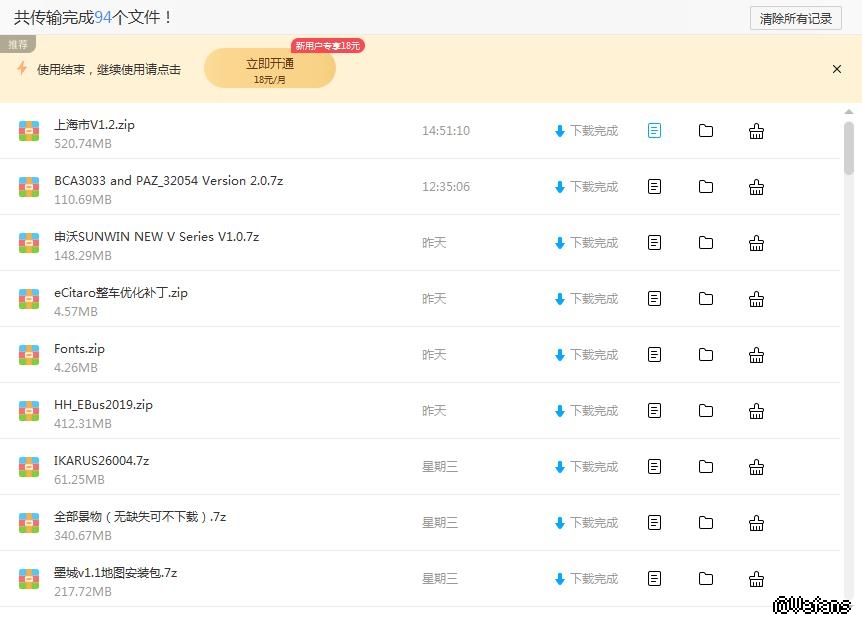Clear record of IKARUS26004.7z
The width and height of the screenshot is (862, 626).
[x=756, y=467]
